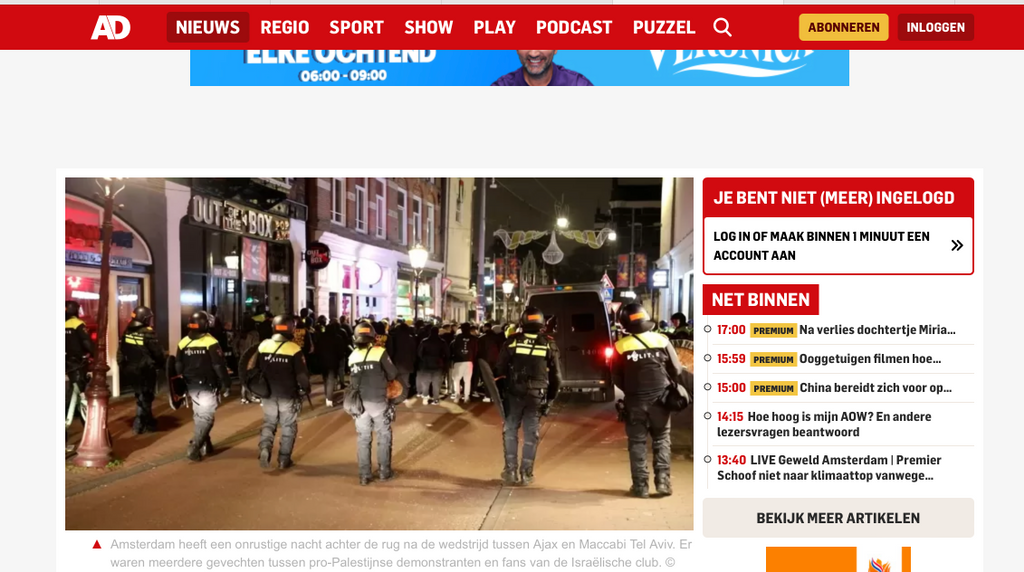
Task: Click the PREMIUM badge on the 17:00 item
Action: tap(773, 331)
